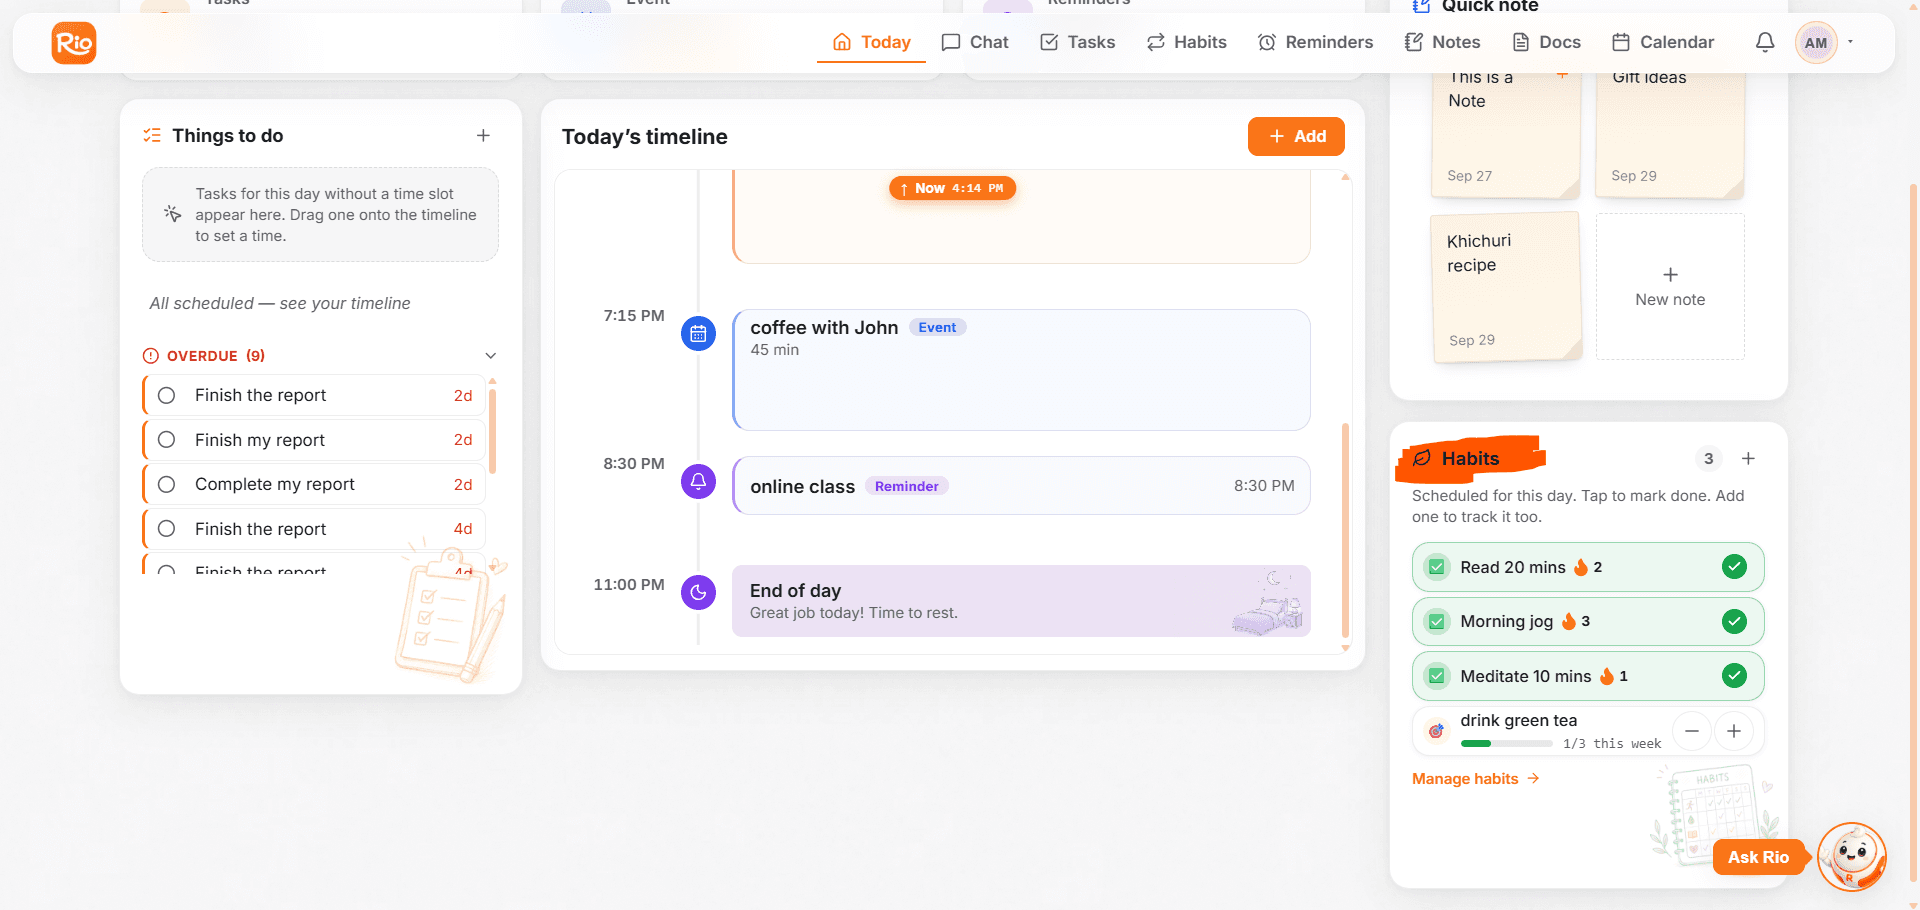Click the moon icon at End of day

[x=698, y=592]
